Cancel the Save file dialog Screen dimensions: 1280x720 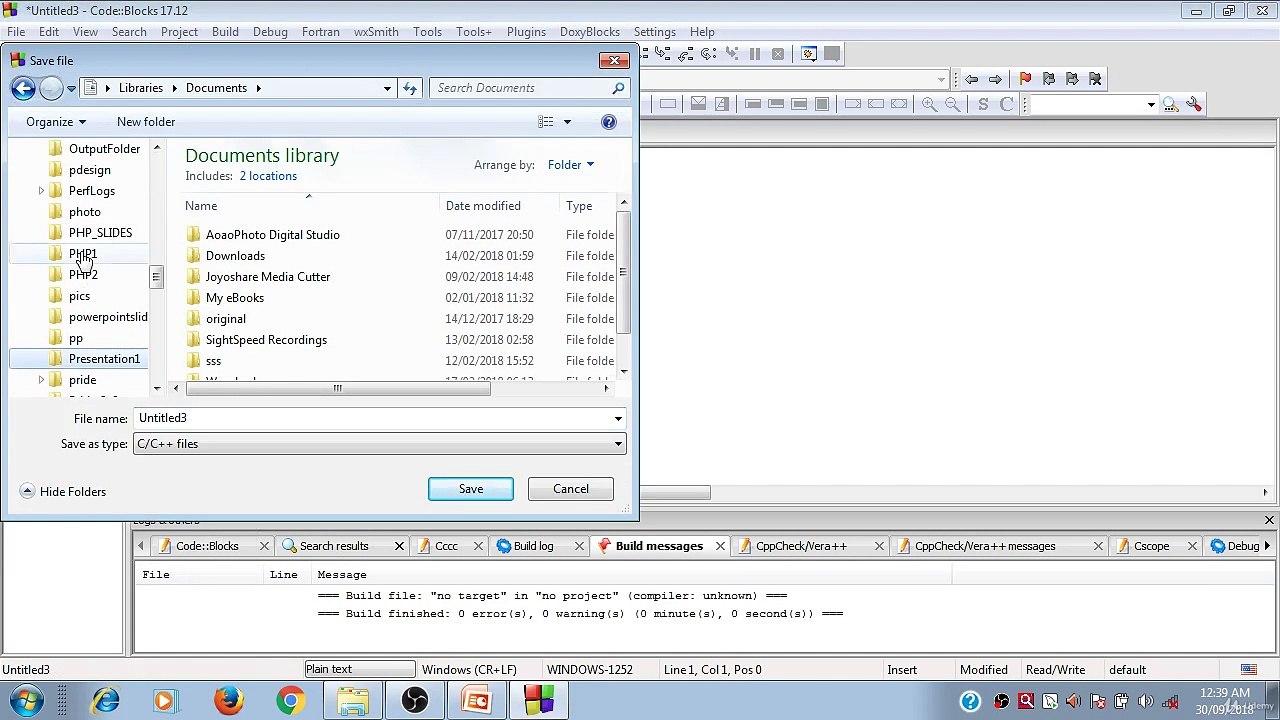(571, 489)
